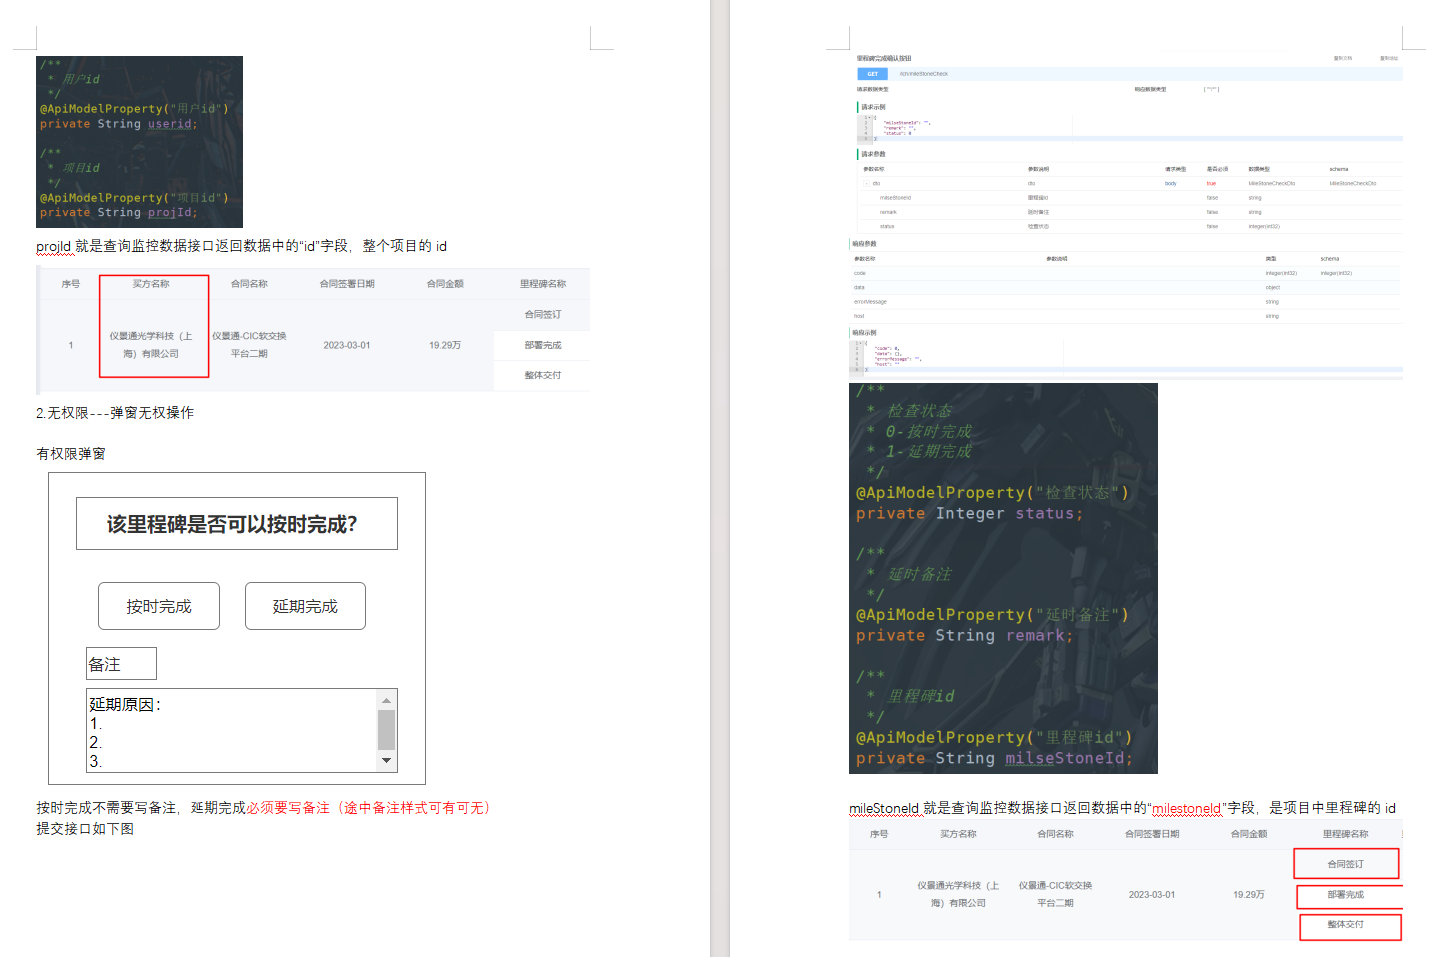The height and width of the screenshot is (957, 1445).
Task: Click 2023-03-01 cell in left-page table
Action: coord(347,345)
